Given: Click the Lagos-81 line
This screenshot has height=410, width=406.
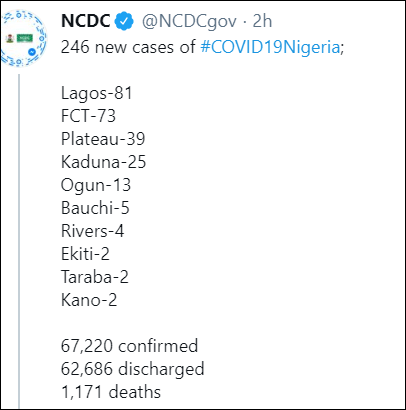Looking at the screenshot, I should click(x=97, y=93).
